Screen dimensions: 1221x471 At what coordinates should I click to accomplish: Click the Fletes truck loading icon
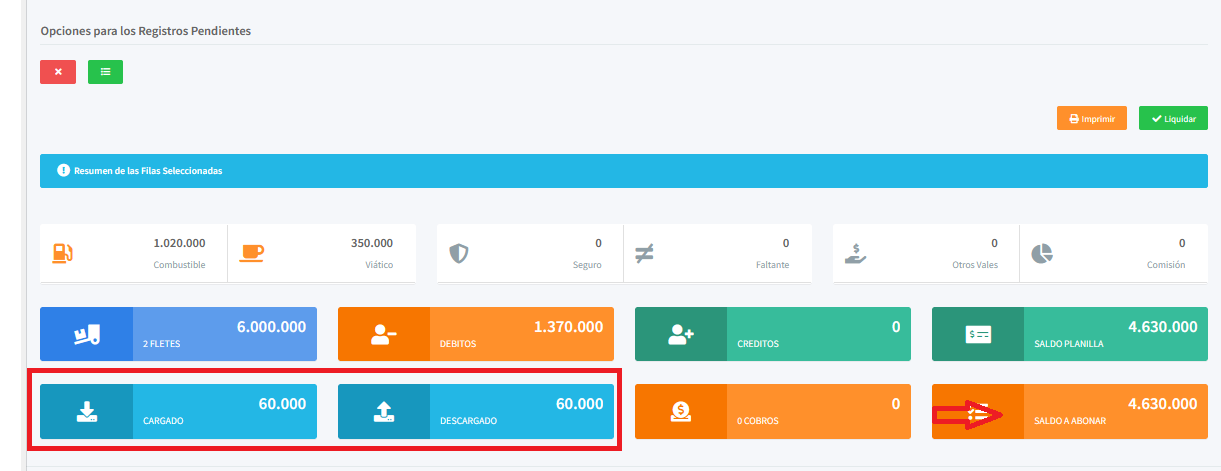(86, 335)
